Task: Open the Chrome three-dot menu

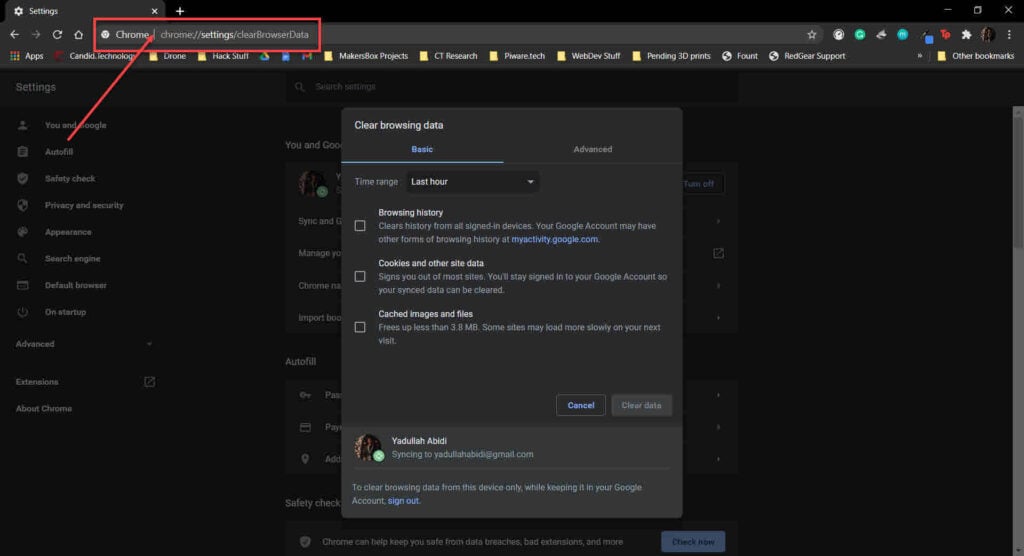Action: click(1009, 35)
